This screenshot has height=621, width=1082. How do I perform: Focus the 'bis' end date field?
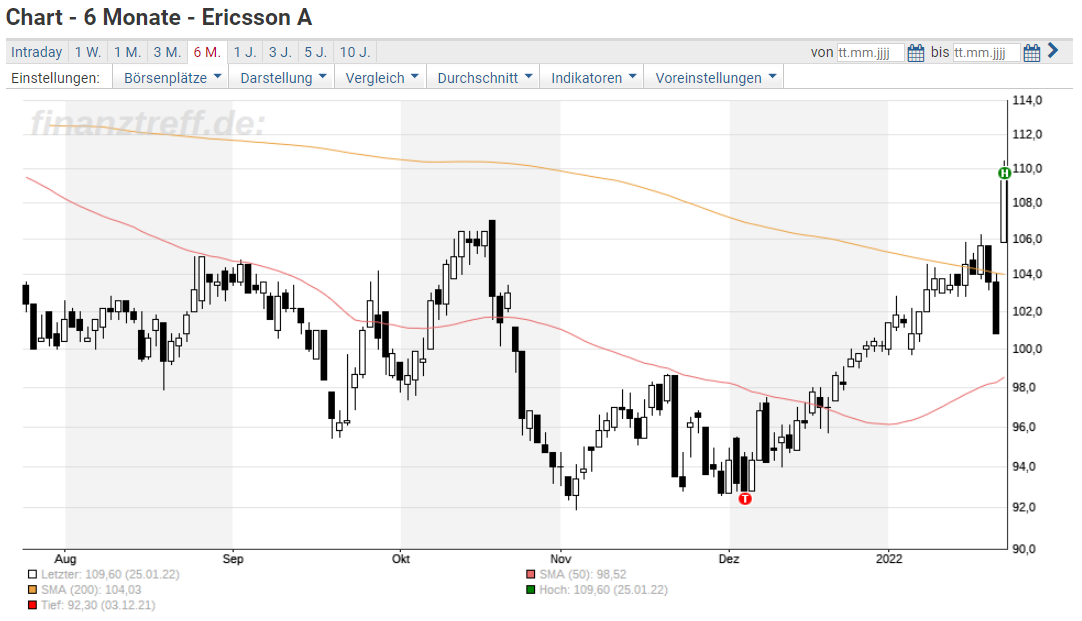tap(986, 52)
